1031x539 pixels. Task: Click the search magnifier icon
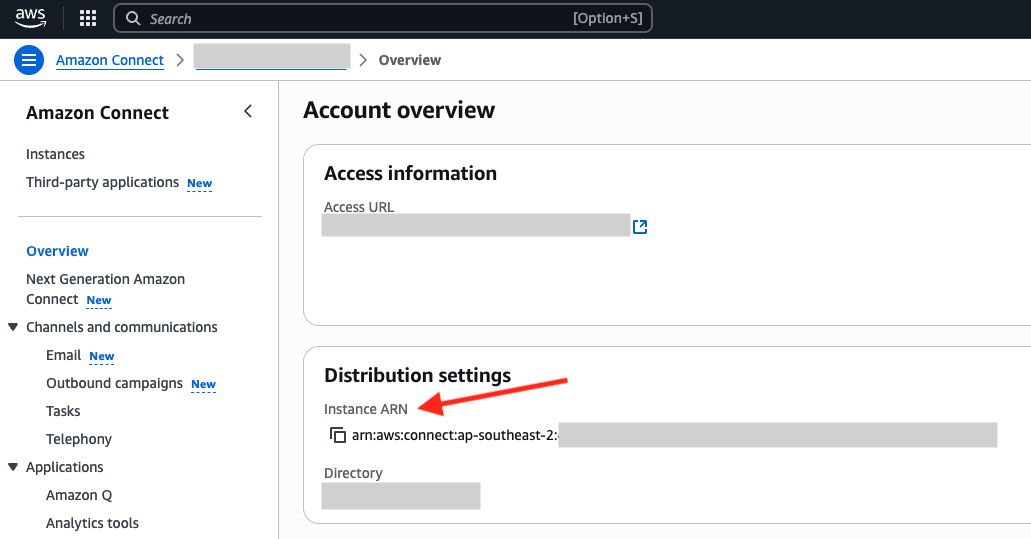pyautogui.click(x=133, y=18)
